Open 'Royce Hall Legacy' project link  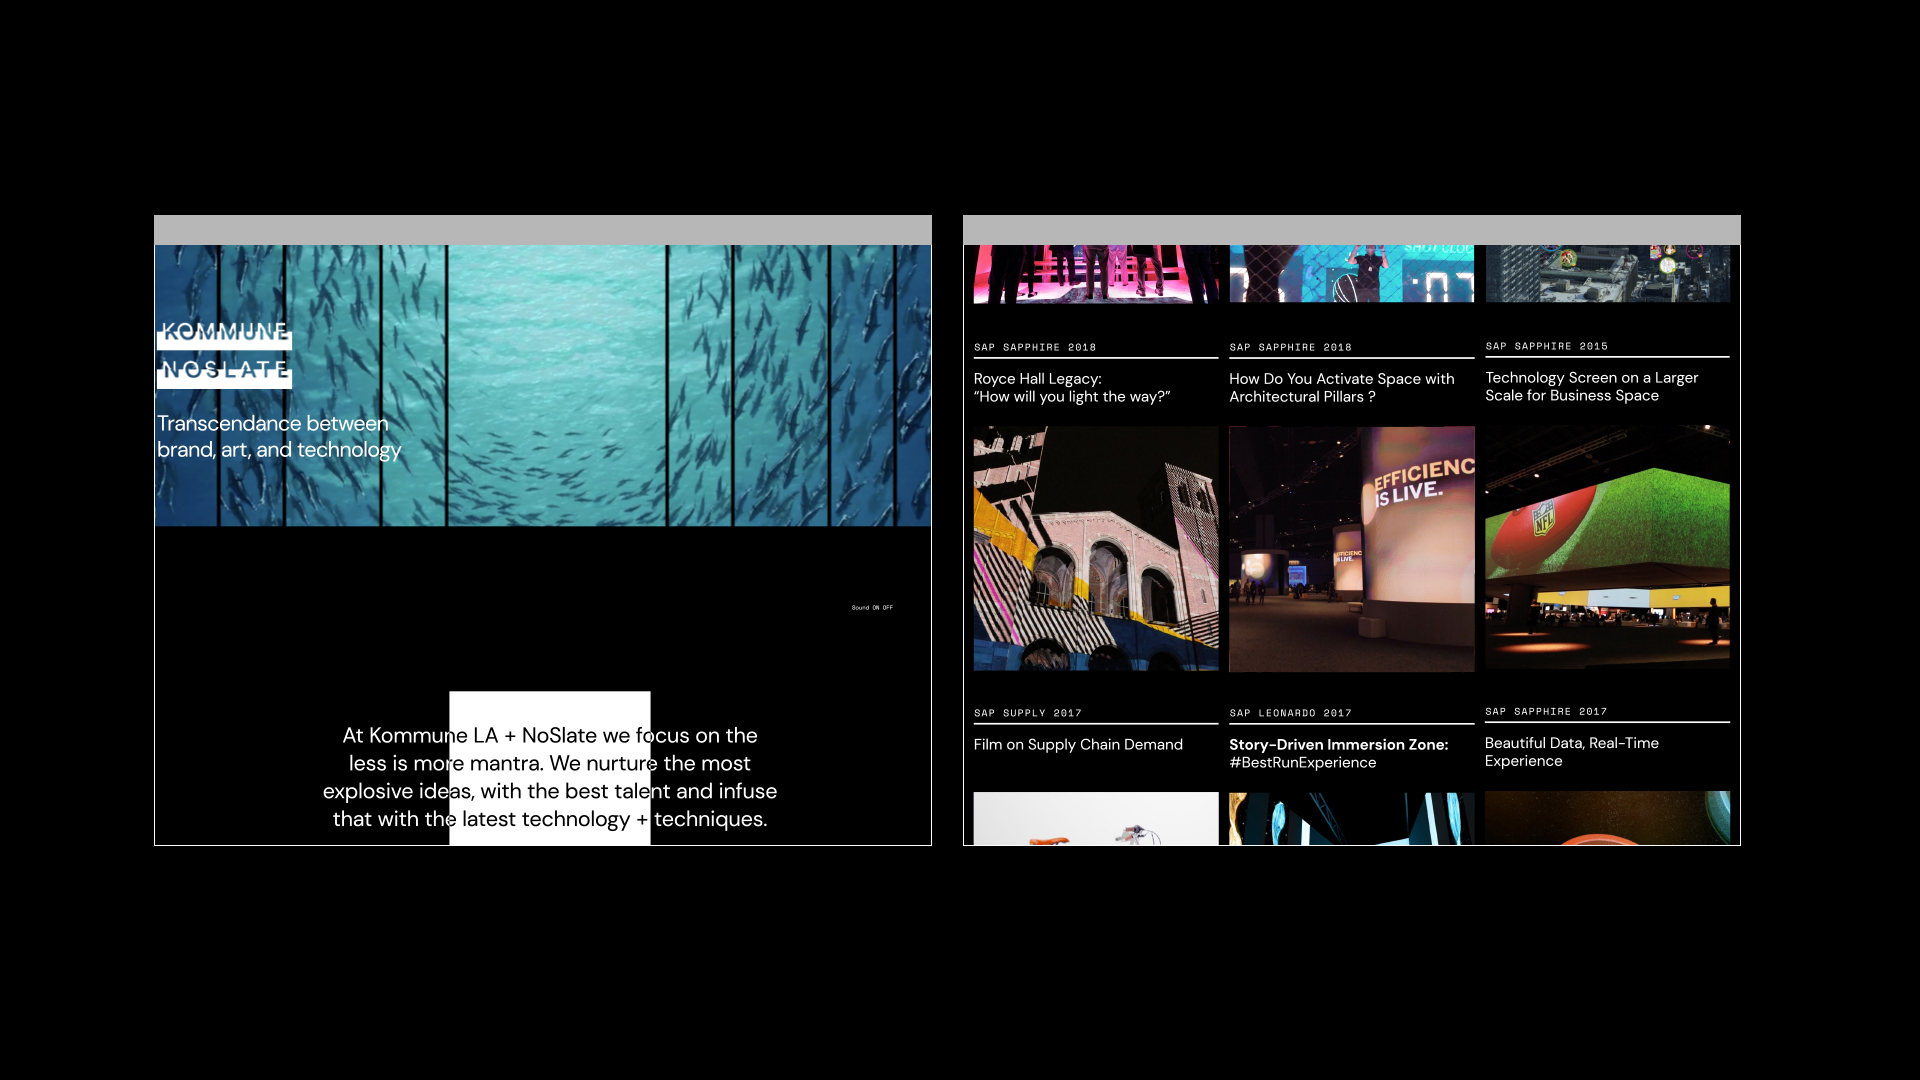[1072, 388]
